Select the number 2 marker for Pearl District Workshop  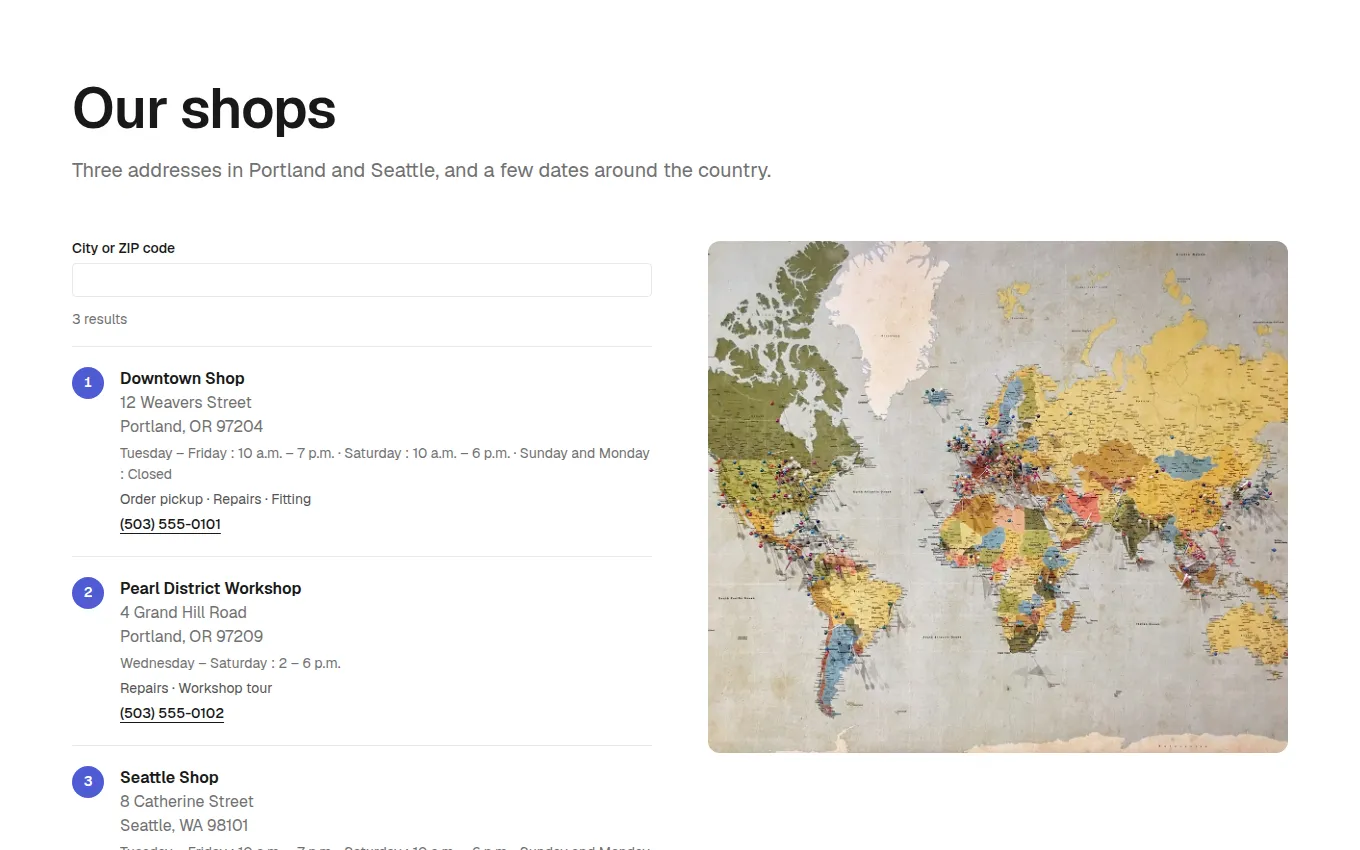click(x=88, y=592)
